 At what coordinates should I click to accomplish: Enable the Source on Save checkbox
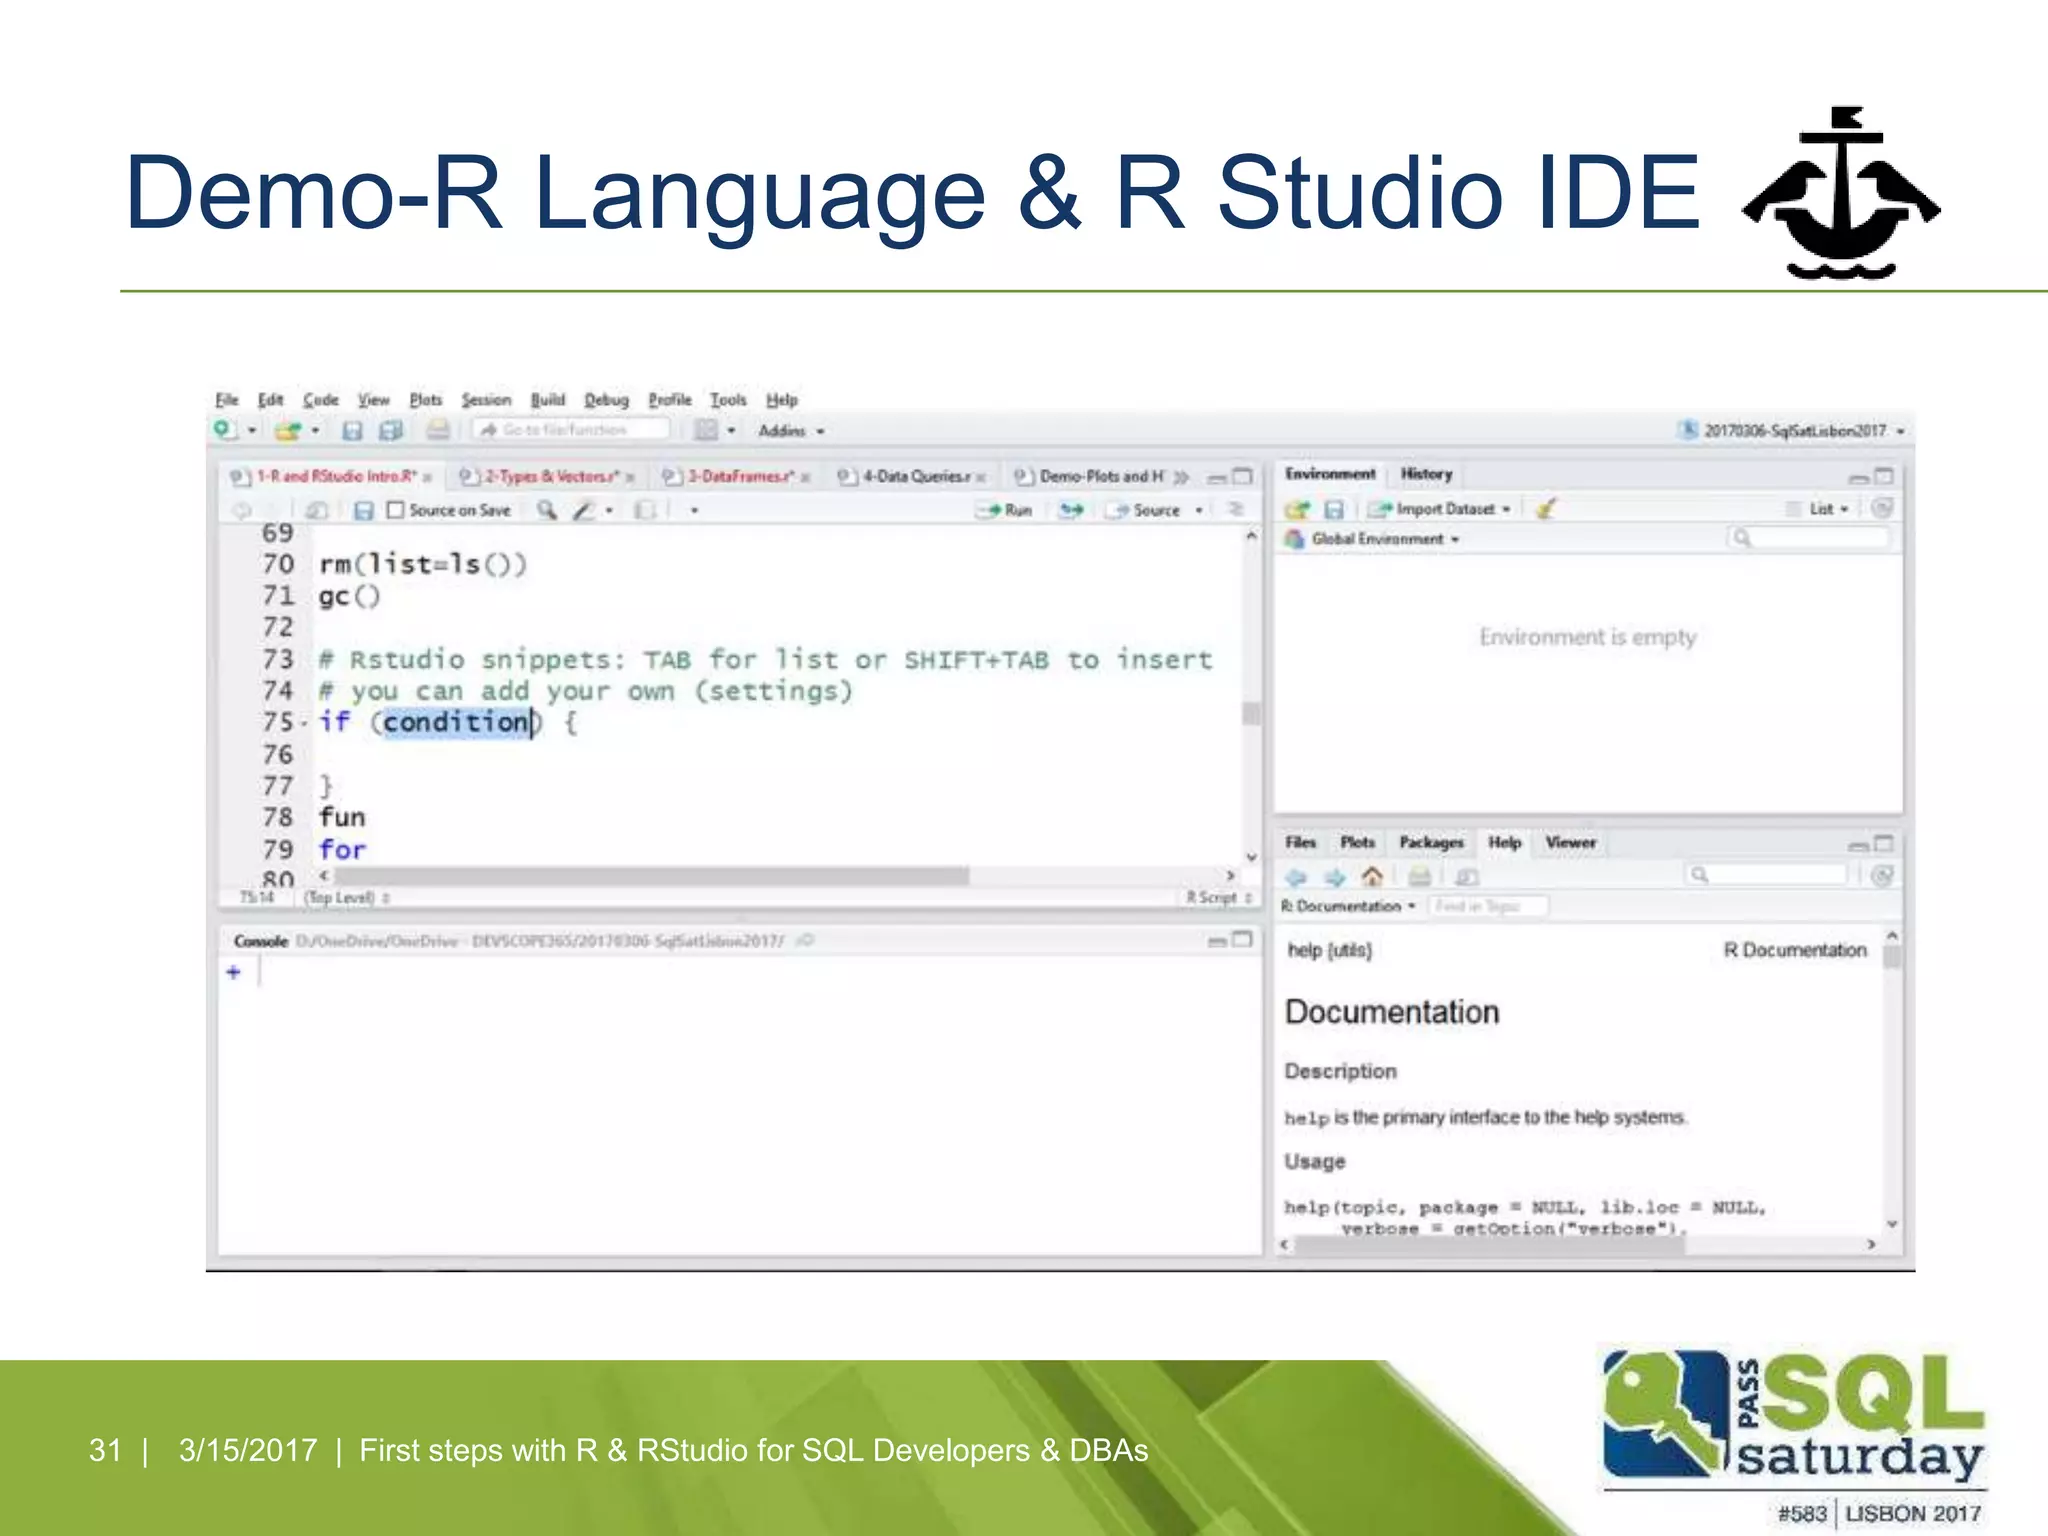pos(395,510)
